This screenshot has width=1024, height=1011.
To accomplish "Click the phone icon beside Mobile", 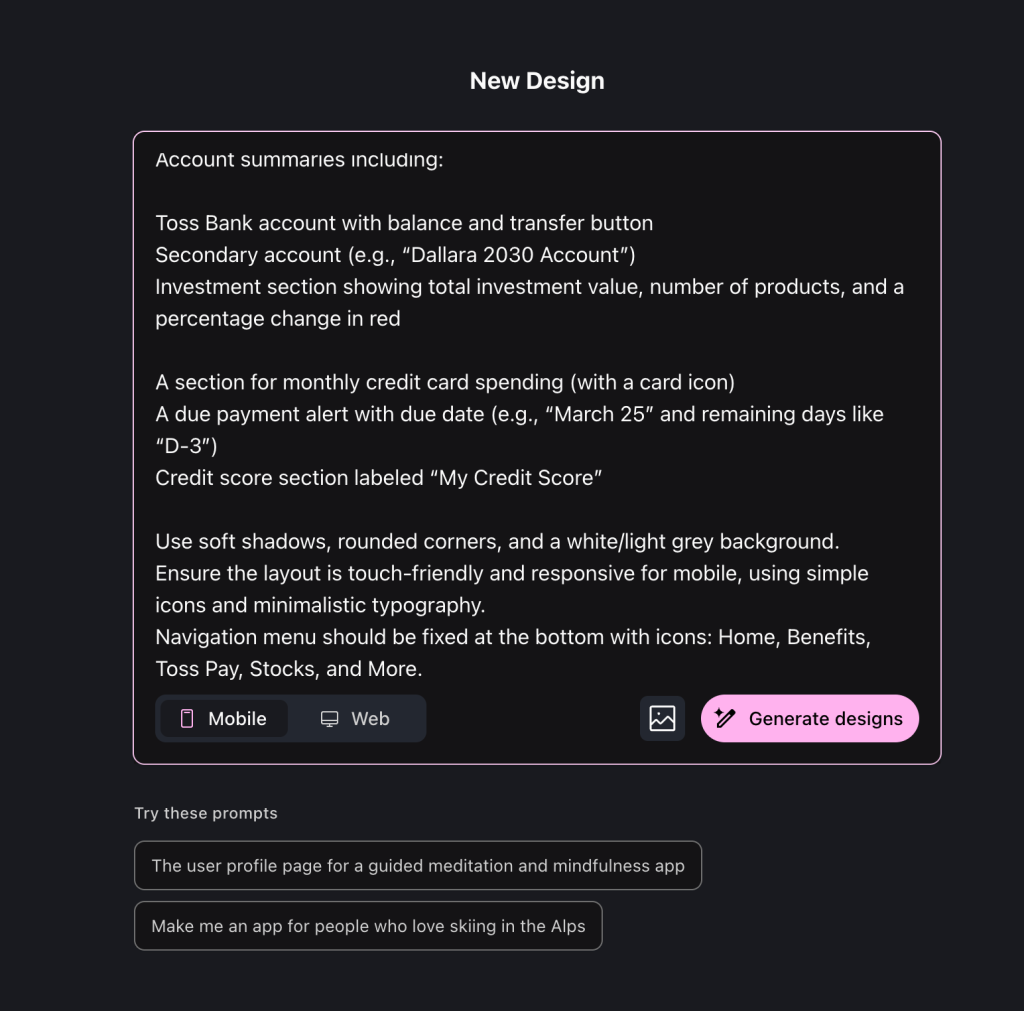I will coord(187,719).
